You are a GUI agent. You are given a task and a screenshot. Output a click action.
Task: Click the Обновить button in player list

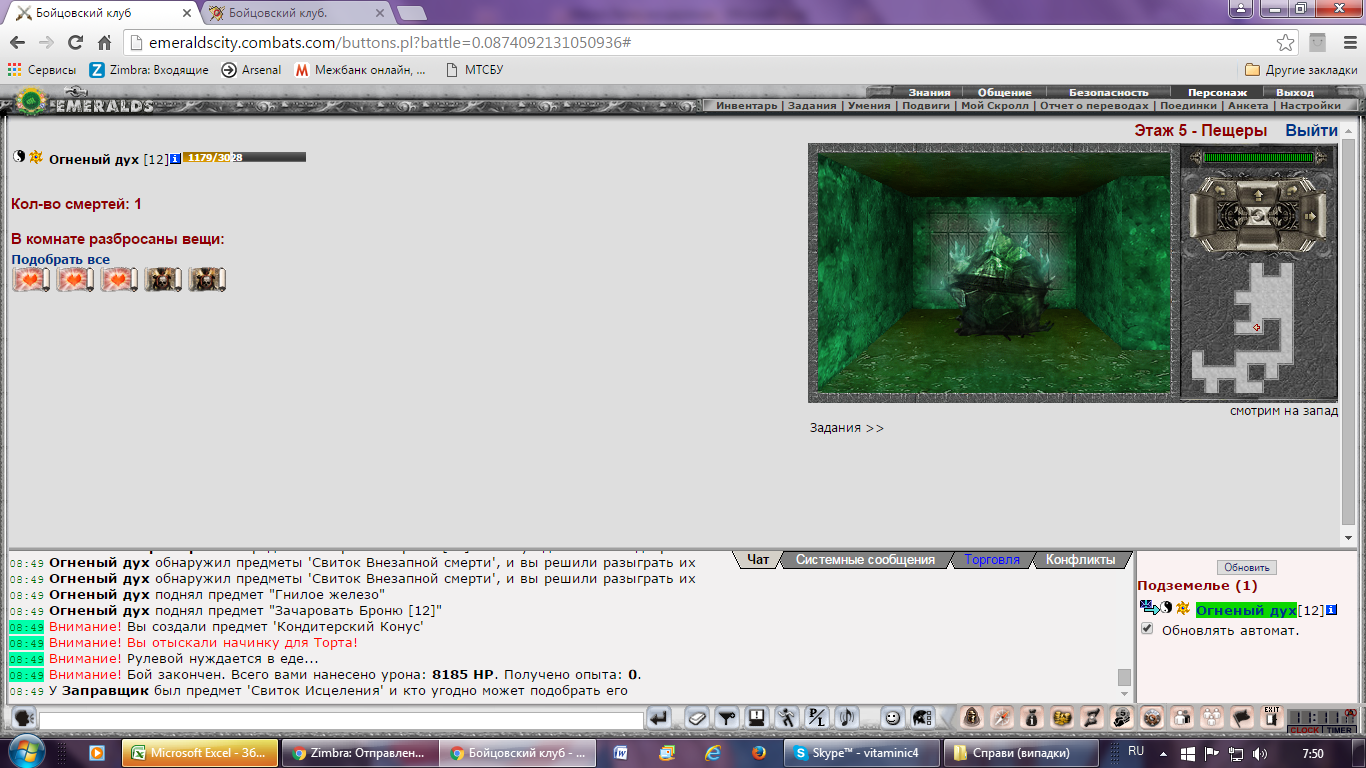1246,567
